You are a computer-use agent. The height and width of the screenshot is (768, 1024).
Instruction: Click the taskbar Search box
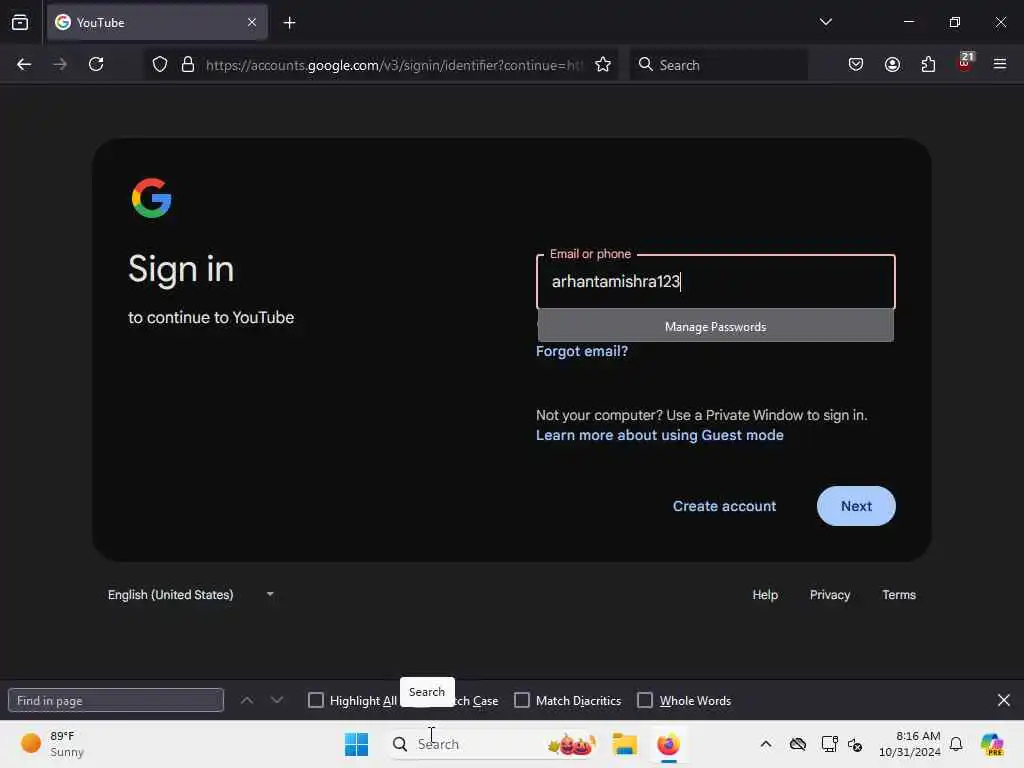tap(493, 744)
